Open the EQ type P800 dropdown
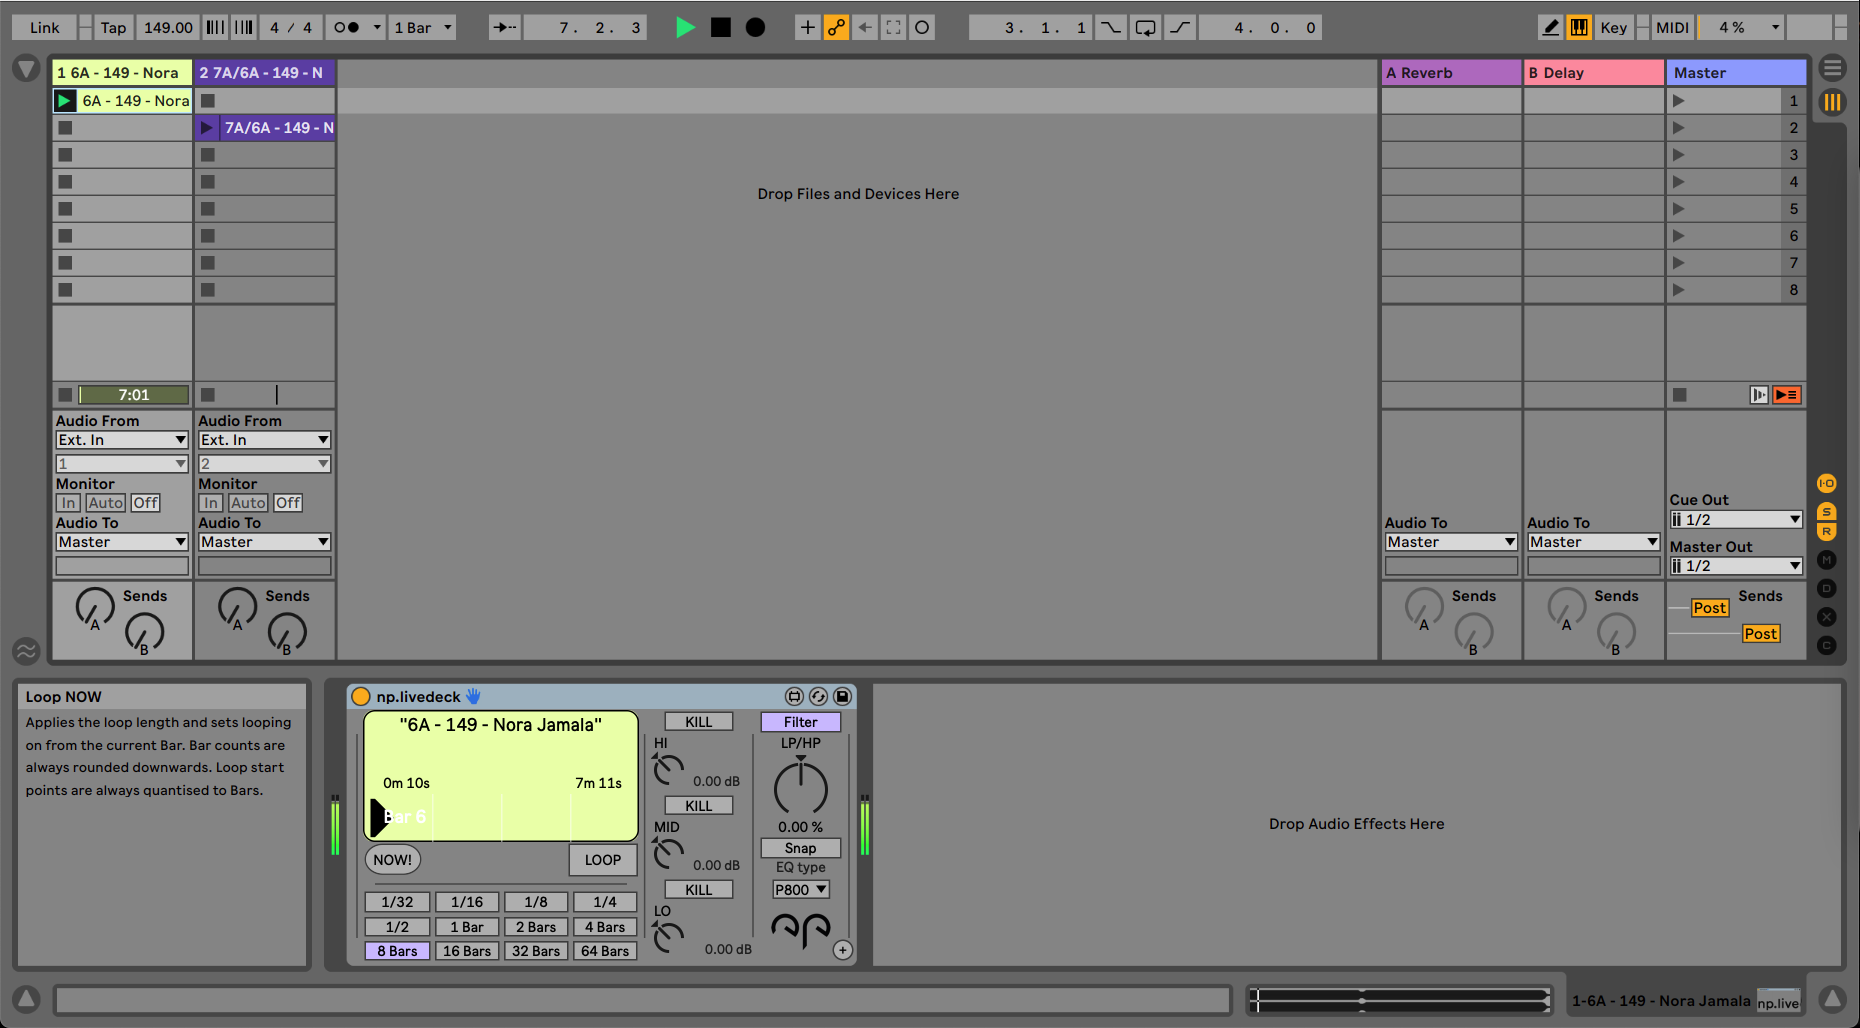 (799, 889)
